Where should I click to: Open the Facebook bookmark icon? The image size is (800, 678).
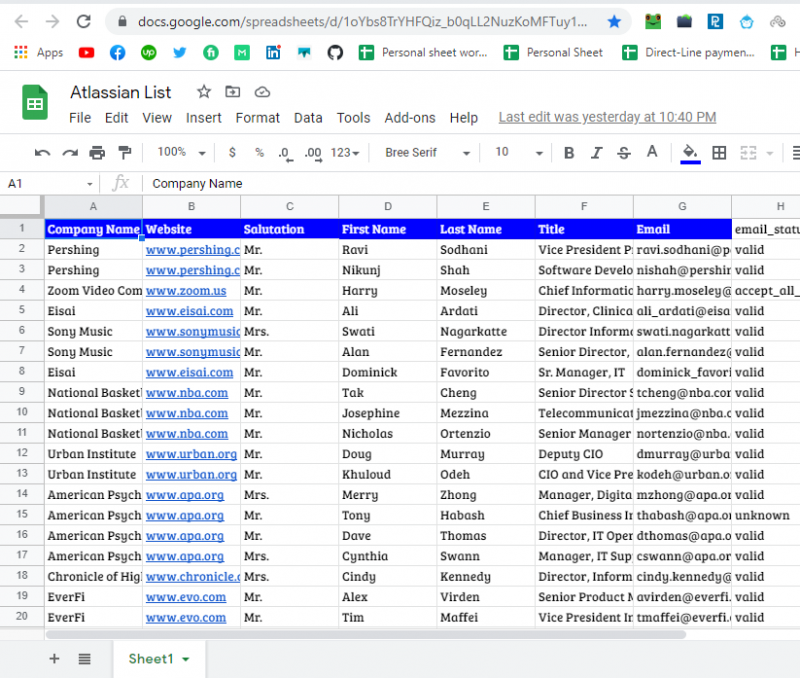click(117, 53)
